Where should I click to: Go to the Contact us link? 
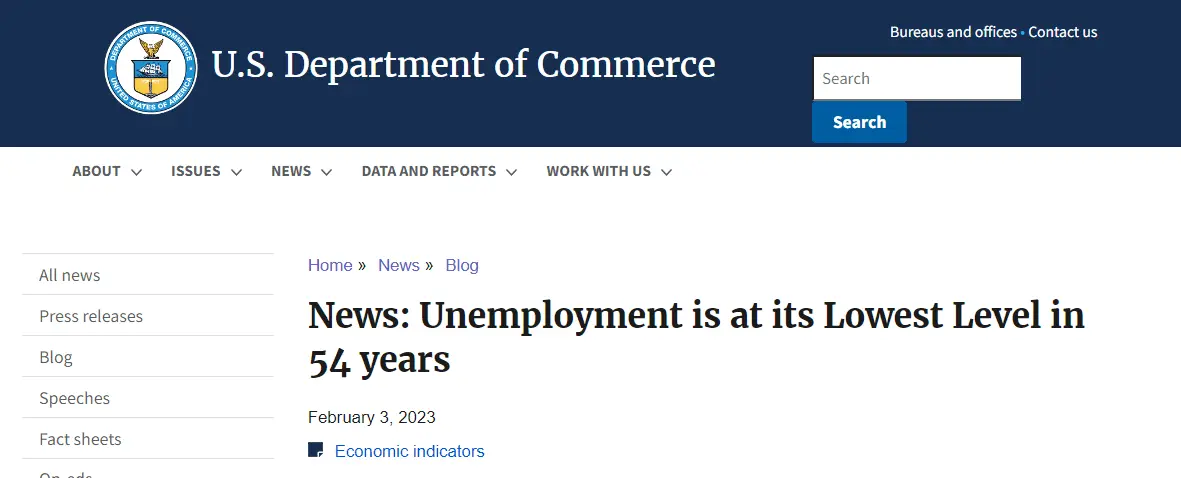click(x=1063, y=32)
